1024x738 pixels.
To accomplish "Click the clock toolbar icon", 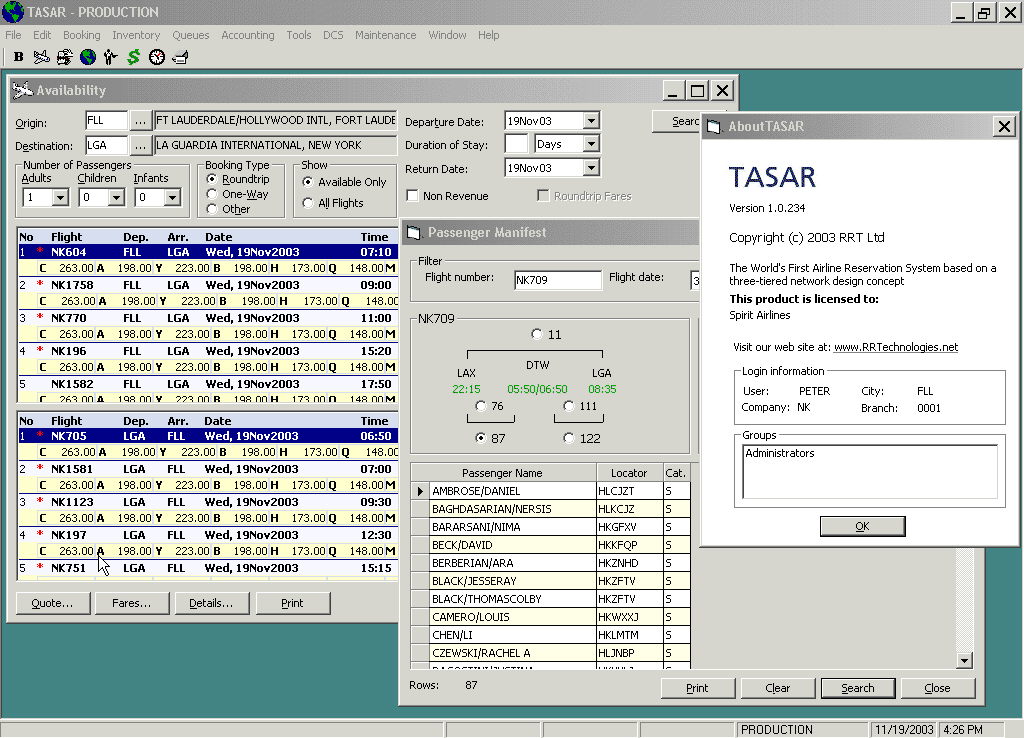I will (157, 57).
